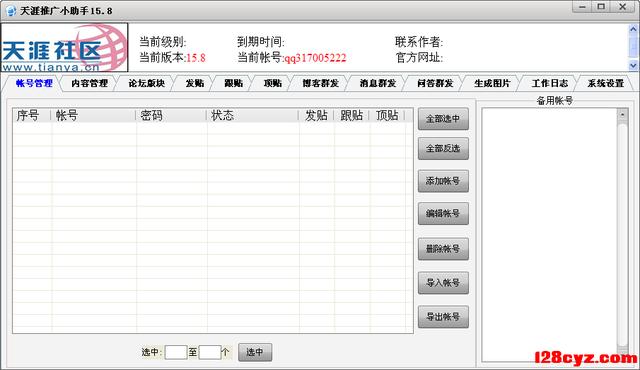This screenshot has width=640, height=370.
Task: Switch to the 帐号管理 tab
Action: click(34, 83)
